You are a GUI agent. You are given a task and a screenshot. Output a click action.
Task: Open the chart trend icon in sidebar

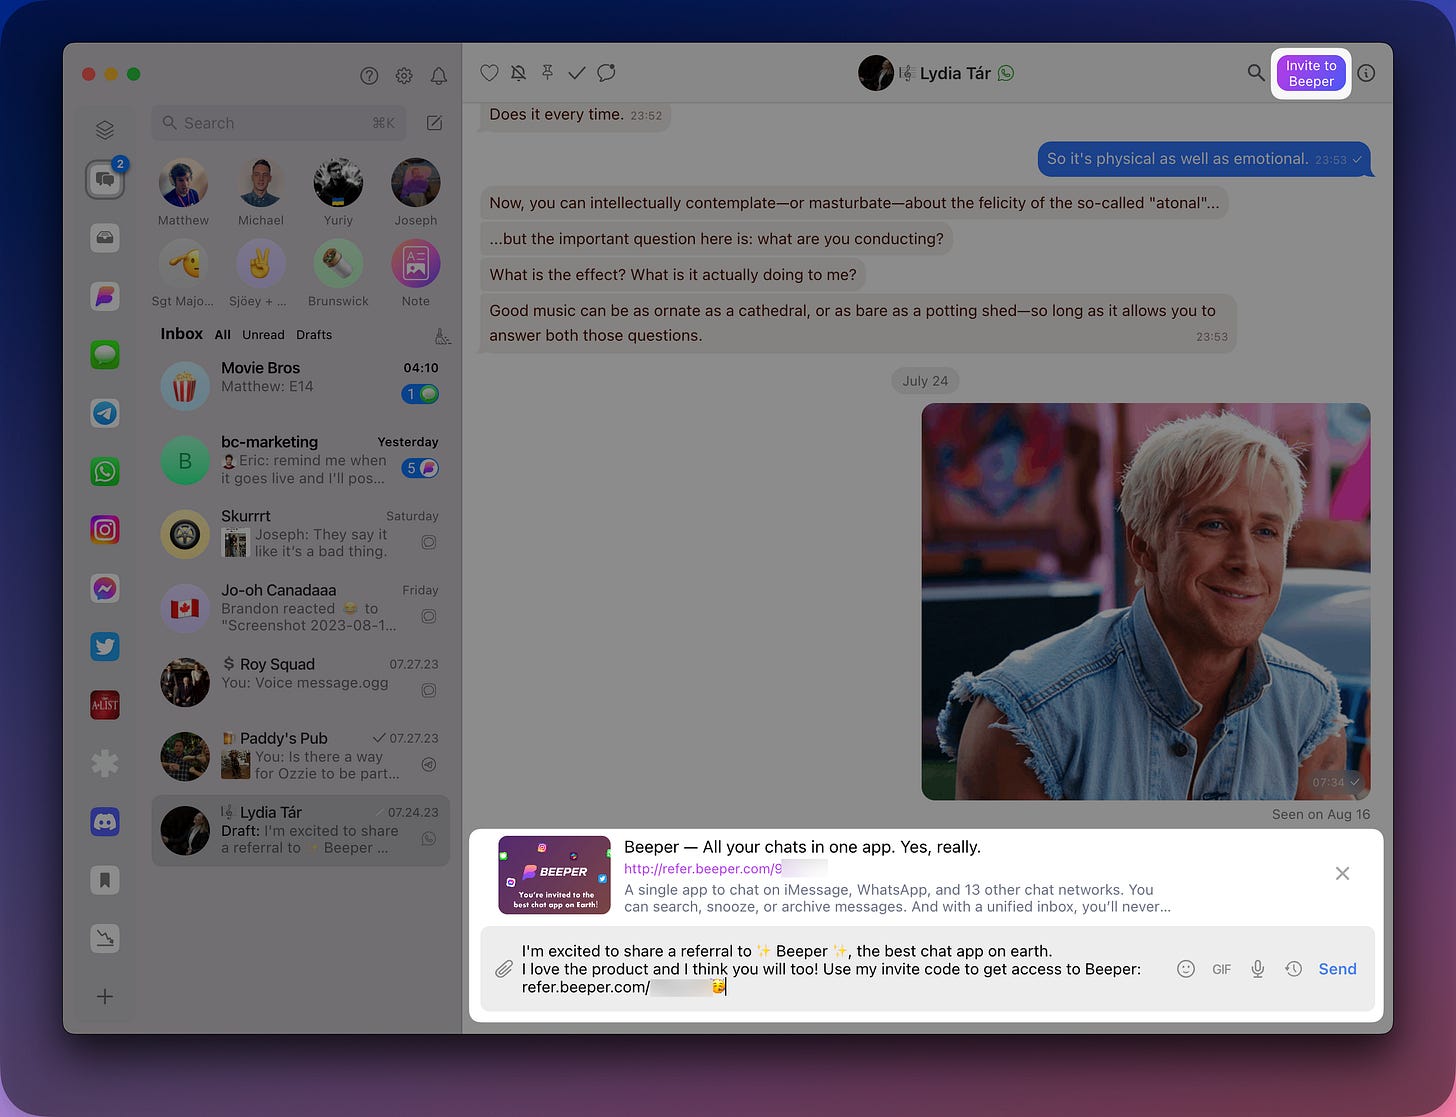pyautogui.click(x=105, y=938)
